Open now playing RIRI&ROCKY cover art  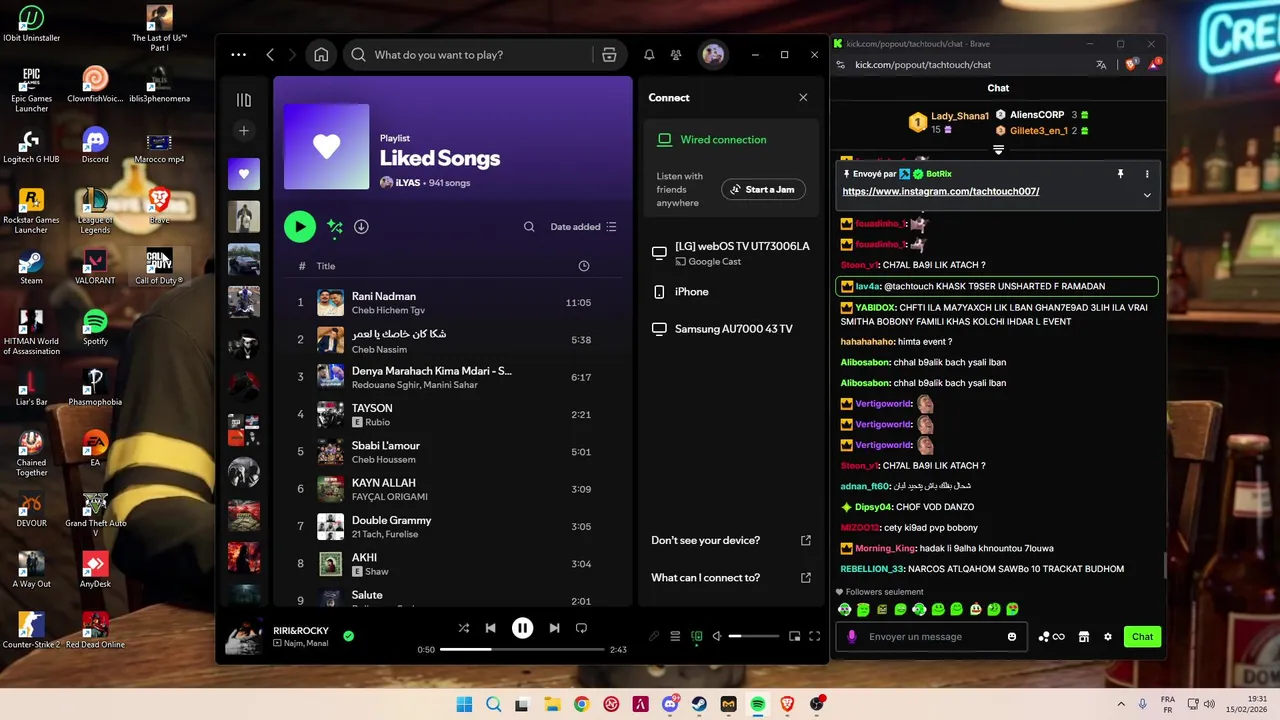point(244,637)
